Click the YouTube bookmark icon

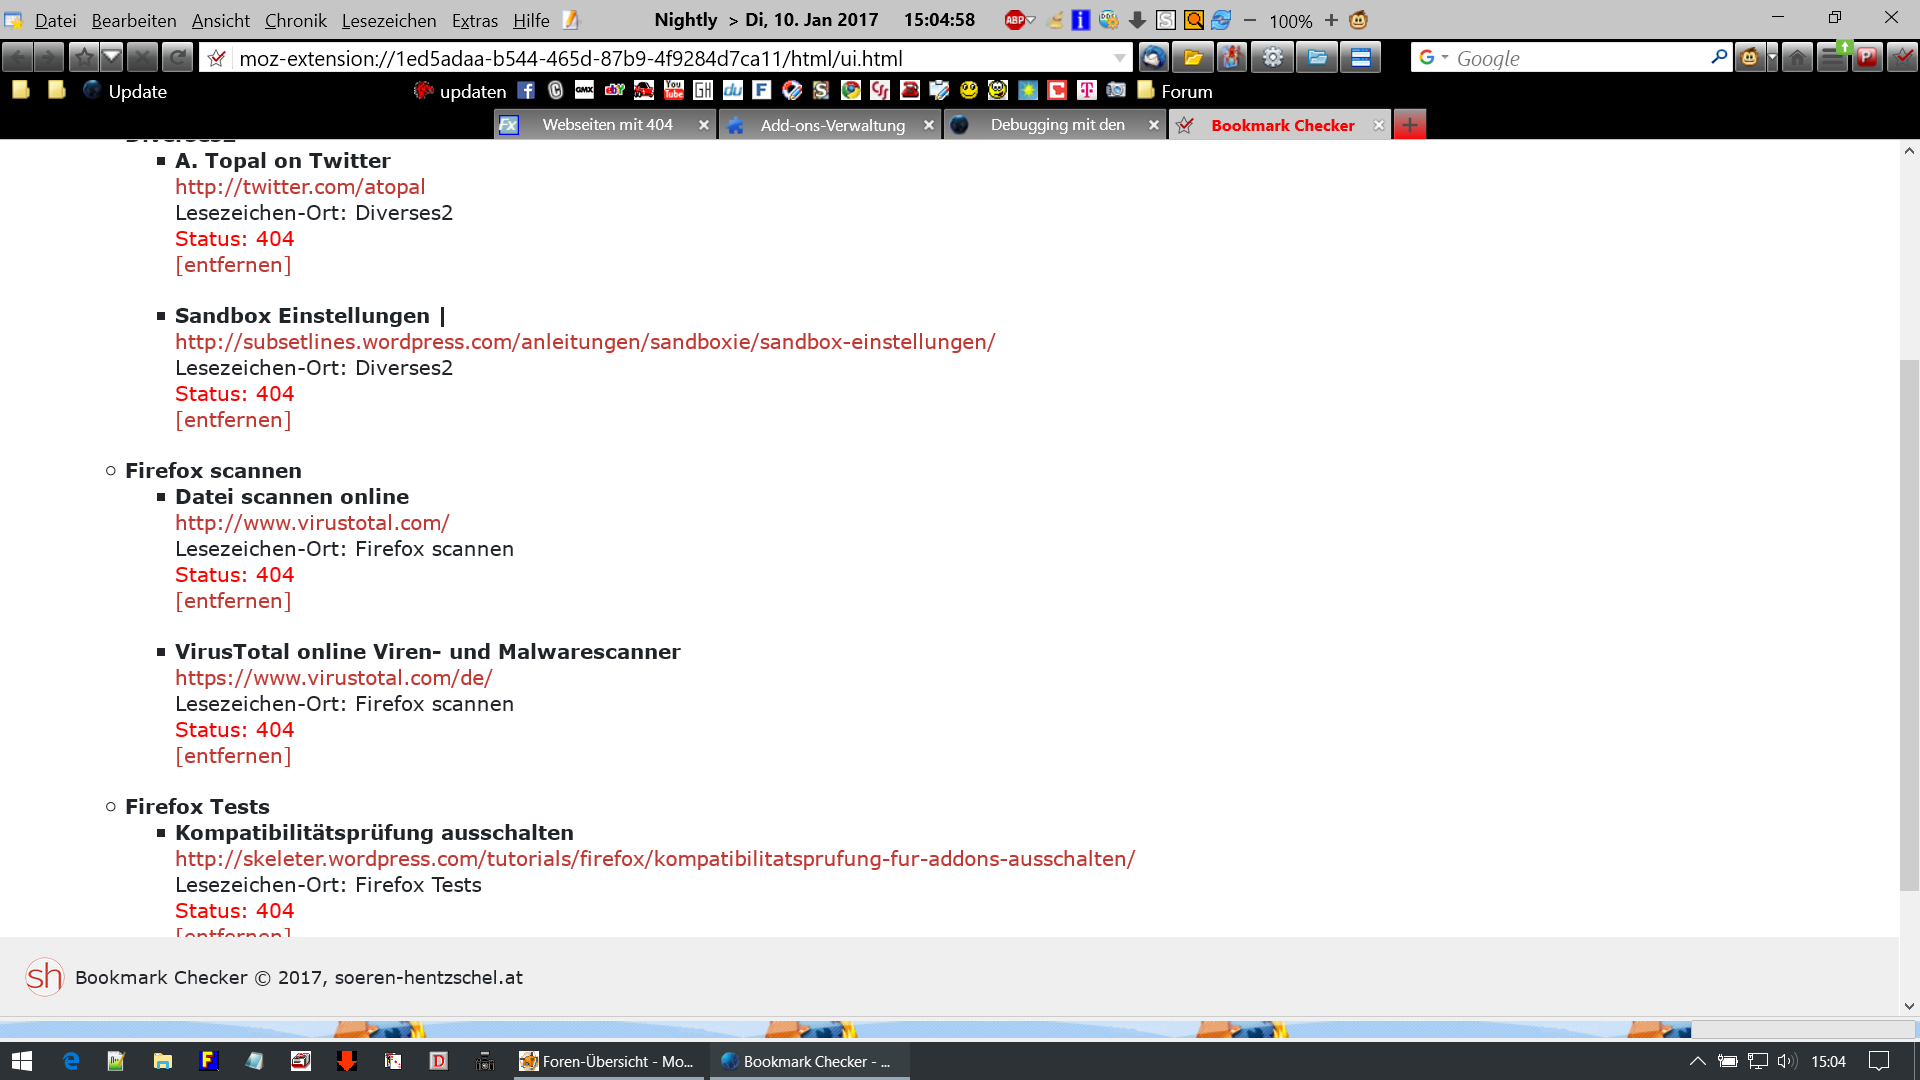coord(673,91)
